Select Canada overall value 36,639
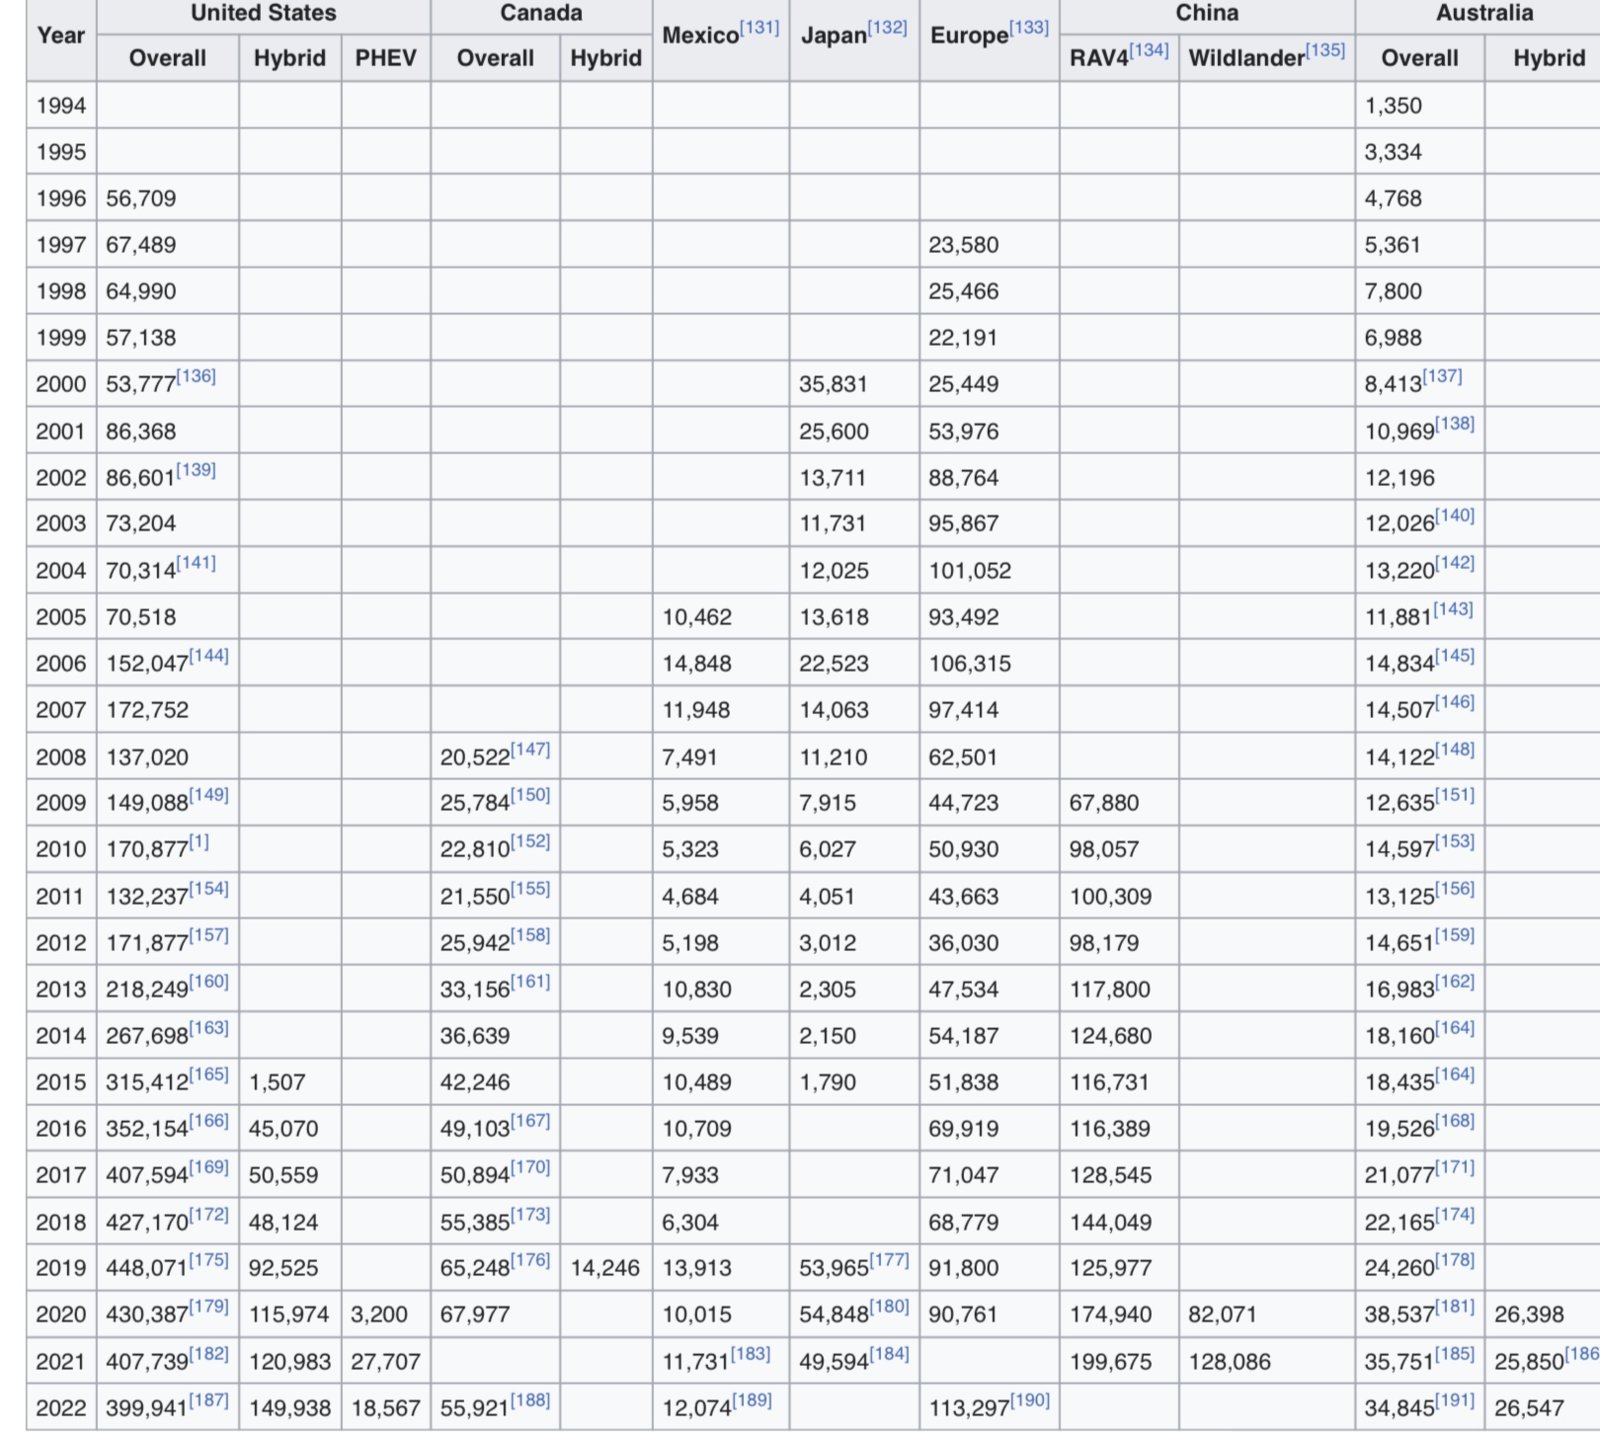The image size is (1600, 1432). pos(475,1036)
